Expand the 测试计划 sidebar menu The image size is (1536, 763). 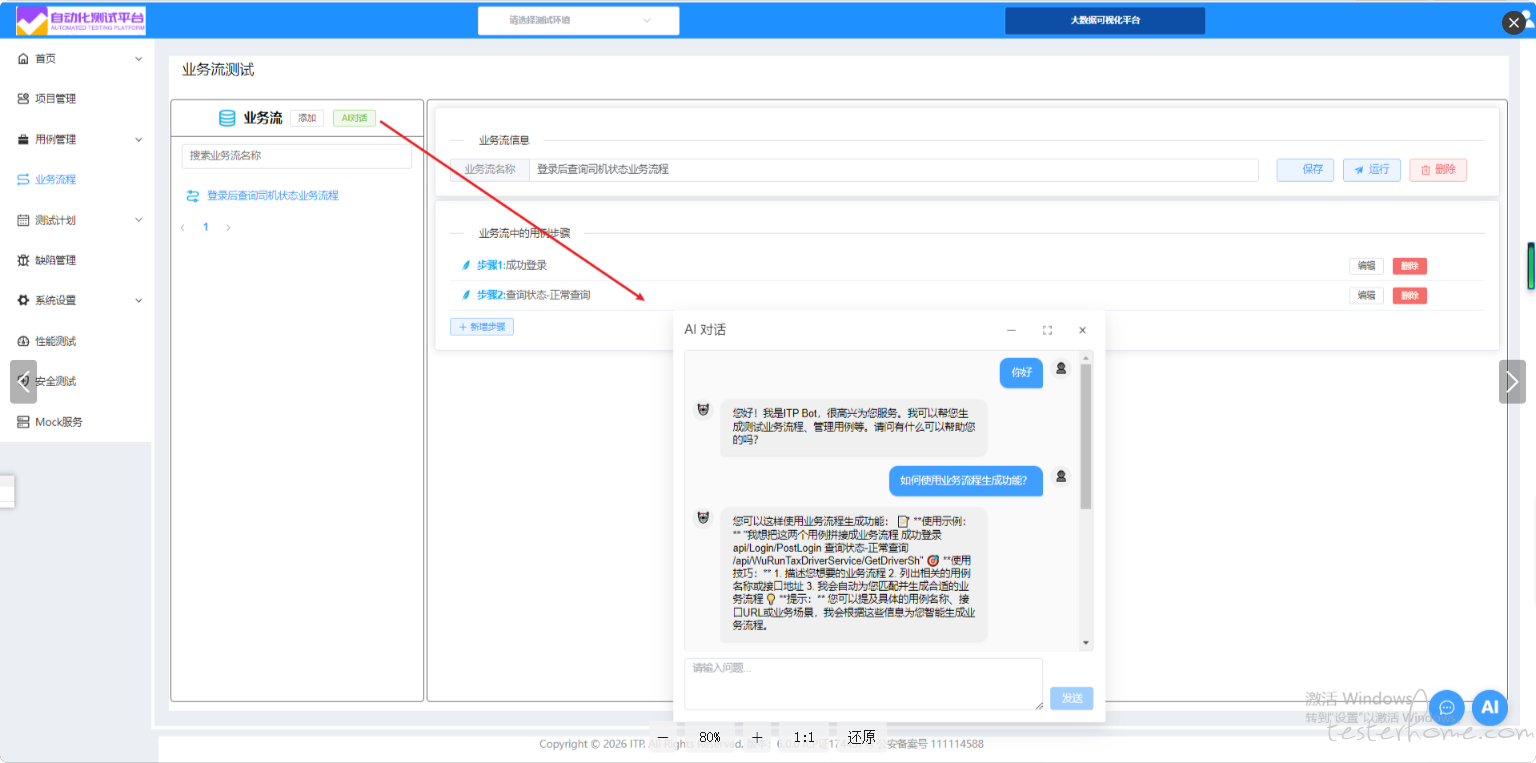point(138,220)
